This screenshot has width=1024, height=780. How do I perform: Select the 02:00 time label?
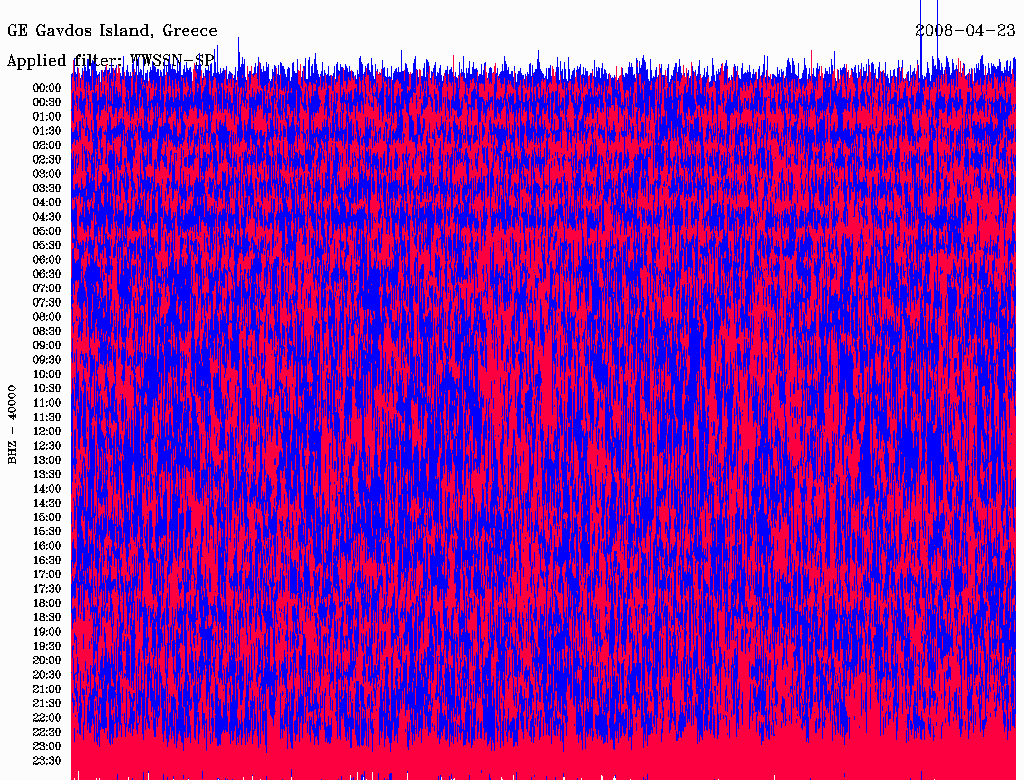coord(47,146)
